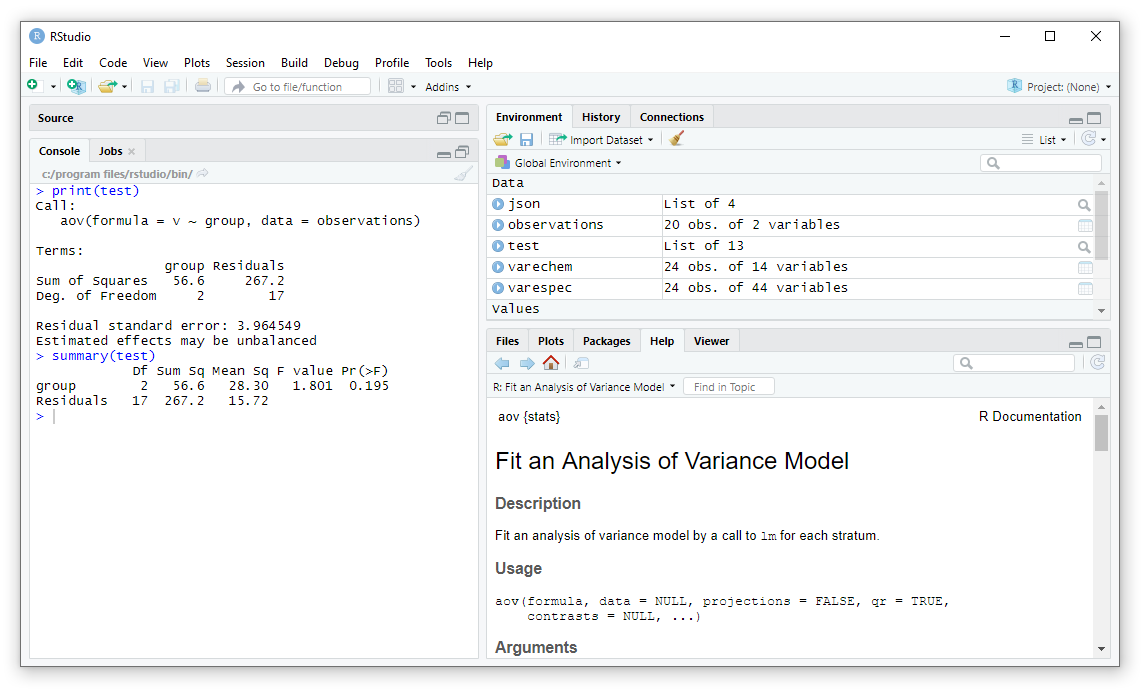Expand the varechem object details

[x=498, y=267]
